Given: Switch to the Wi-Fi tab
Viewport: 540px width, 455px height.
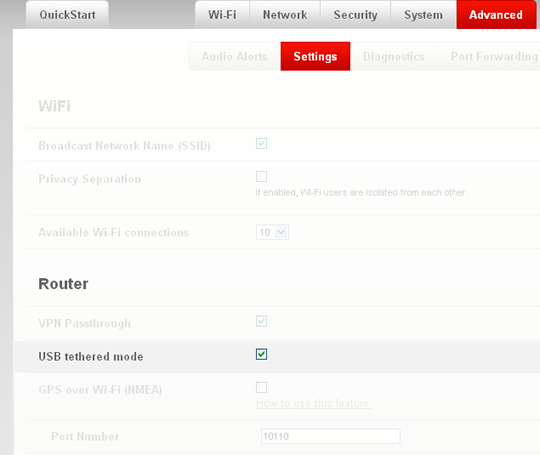Looking at the screenshot, I should pyautogui.click(x=222, y=15).
